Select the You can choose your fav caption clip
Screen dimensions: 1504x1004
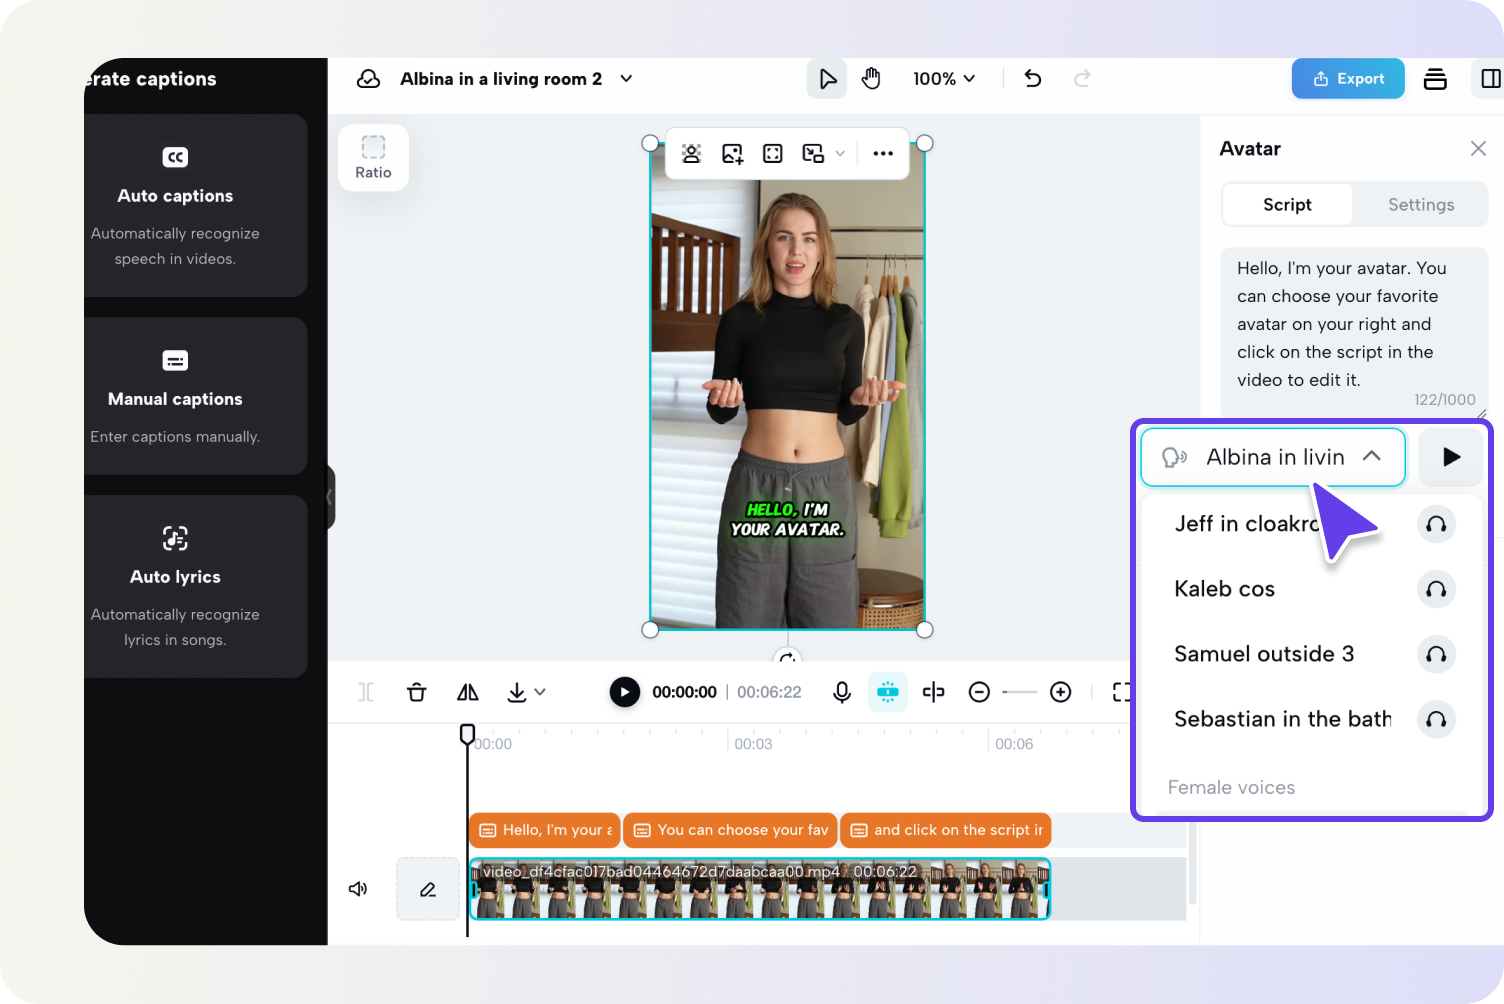730,830
